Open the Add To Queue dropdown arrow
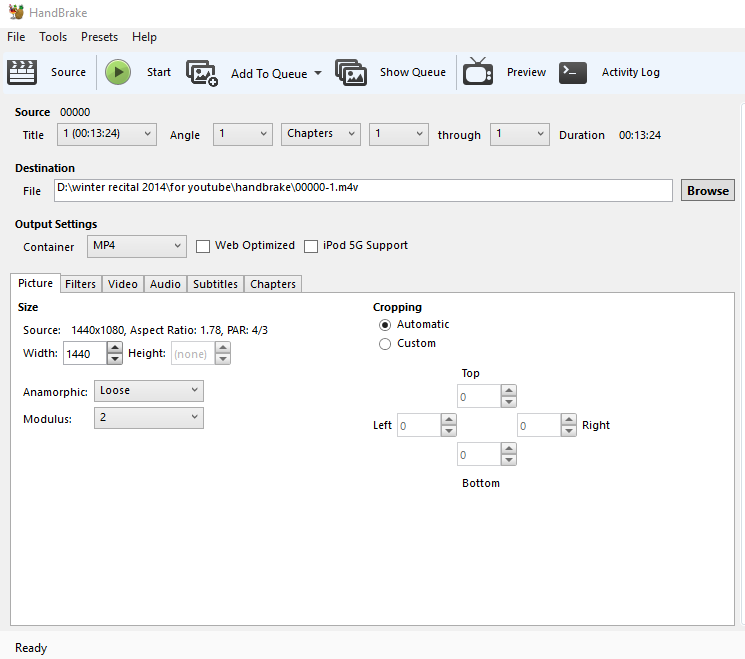Viewport: 745px width, 659px height. click(318, 73)
